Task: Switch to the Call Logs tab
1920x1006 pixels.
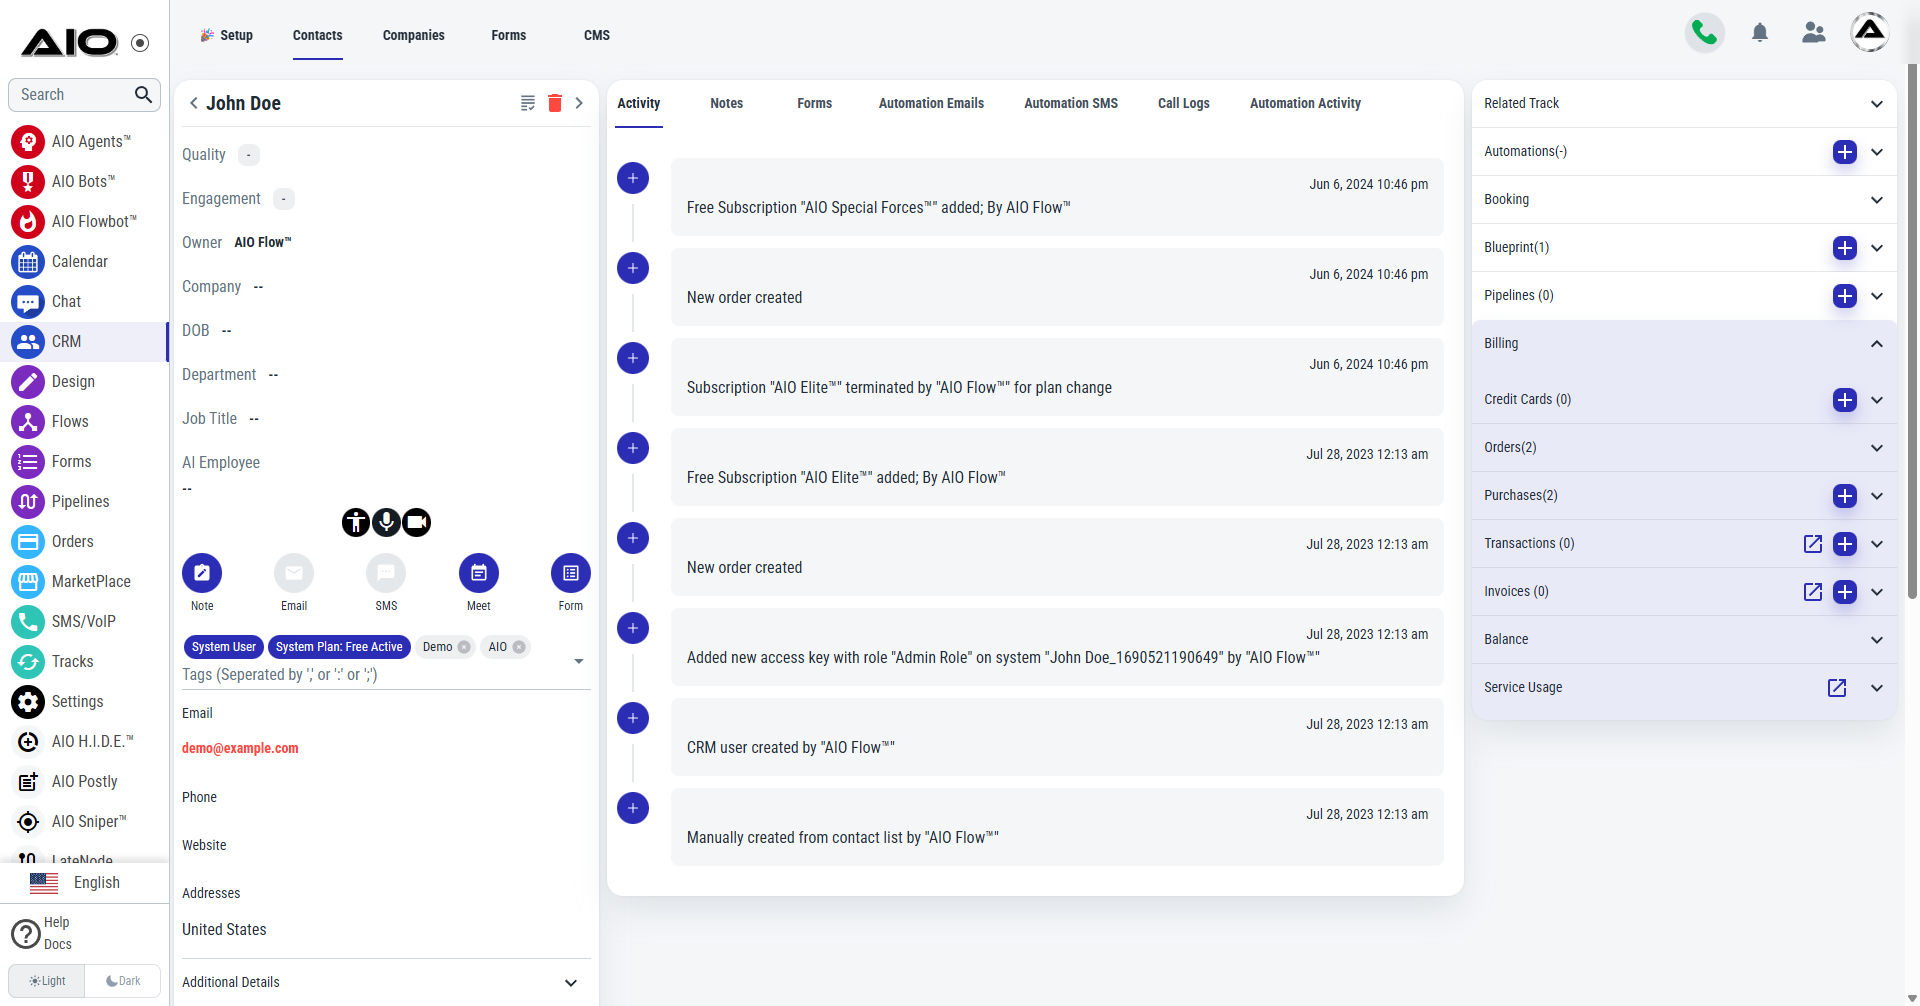Action: click(1183, 103)
